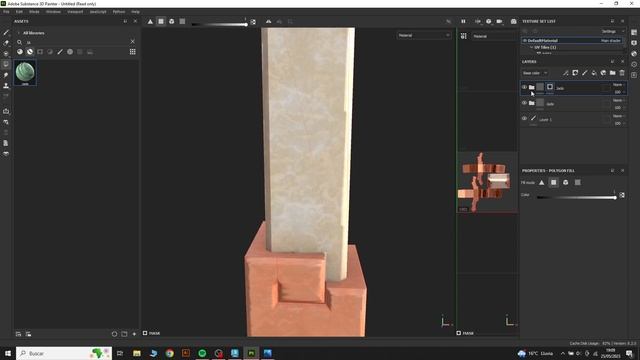Image resolution: width=640 pixels, height=360 pixels.
Task: Open the 2D viewport Material channel dropdown
Action: (495, 36)
